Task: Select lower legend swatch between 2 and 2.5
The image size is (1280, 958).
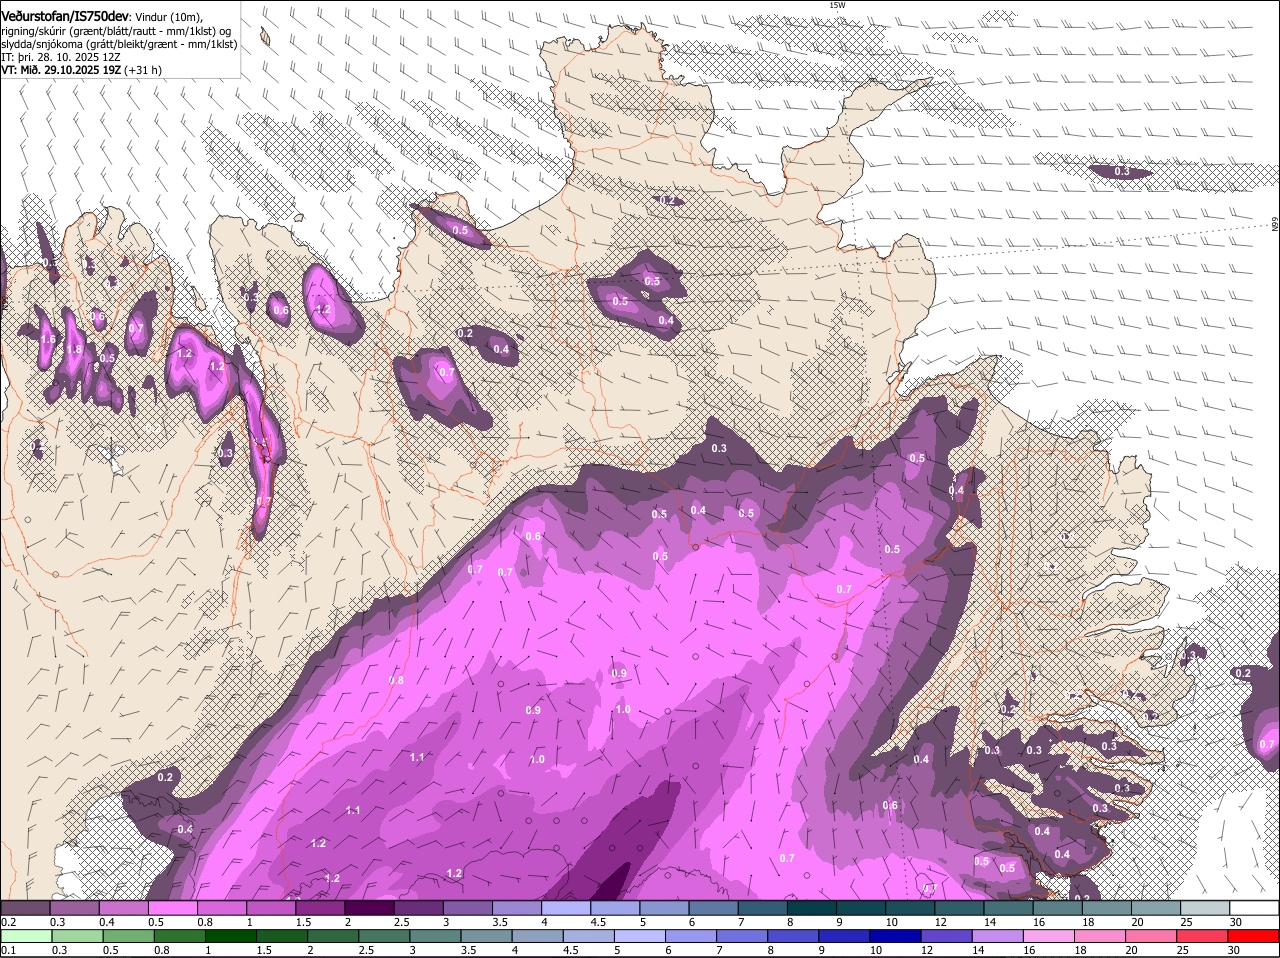Action: pos(332,936)
